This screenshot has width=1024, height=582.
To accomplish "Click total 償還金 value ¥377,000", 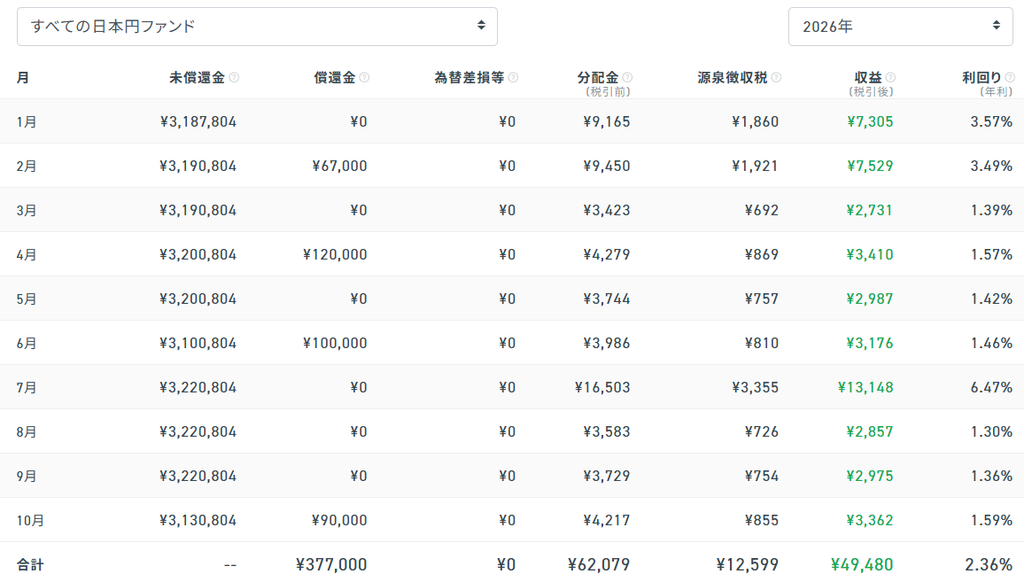I will tap(331, 565).
